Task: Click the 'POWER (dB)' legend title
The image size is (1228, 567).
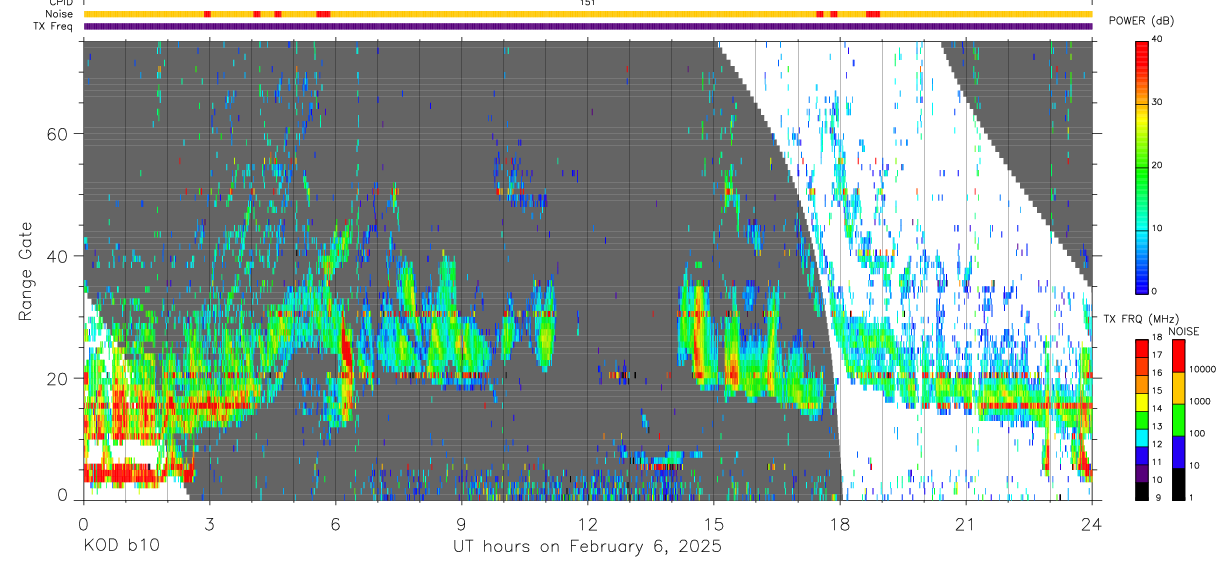Action: pyautogui.click(x=1141, y=21)
